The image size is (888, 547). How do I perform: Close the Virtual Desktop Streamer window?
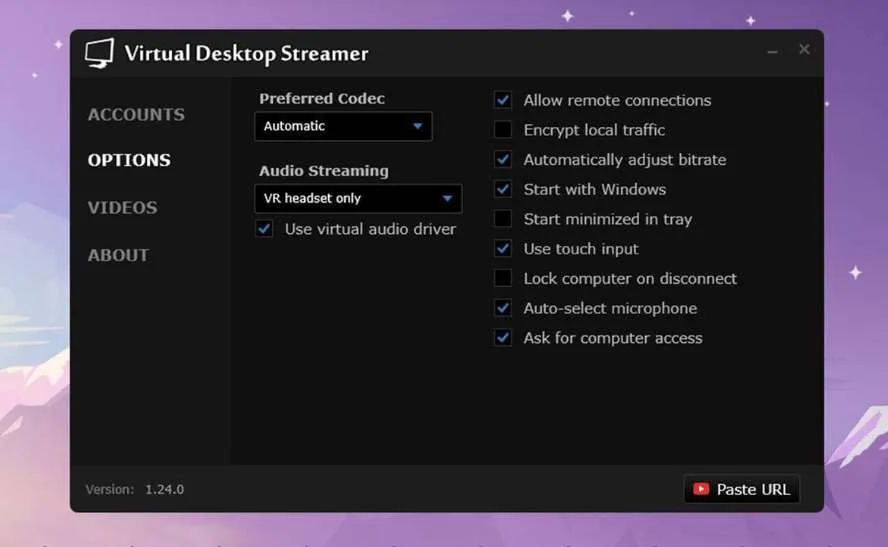pos(804,50)
